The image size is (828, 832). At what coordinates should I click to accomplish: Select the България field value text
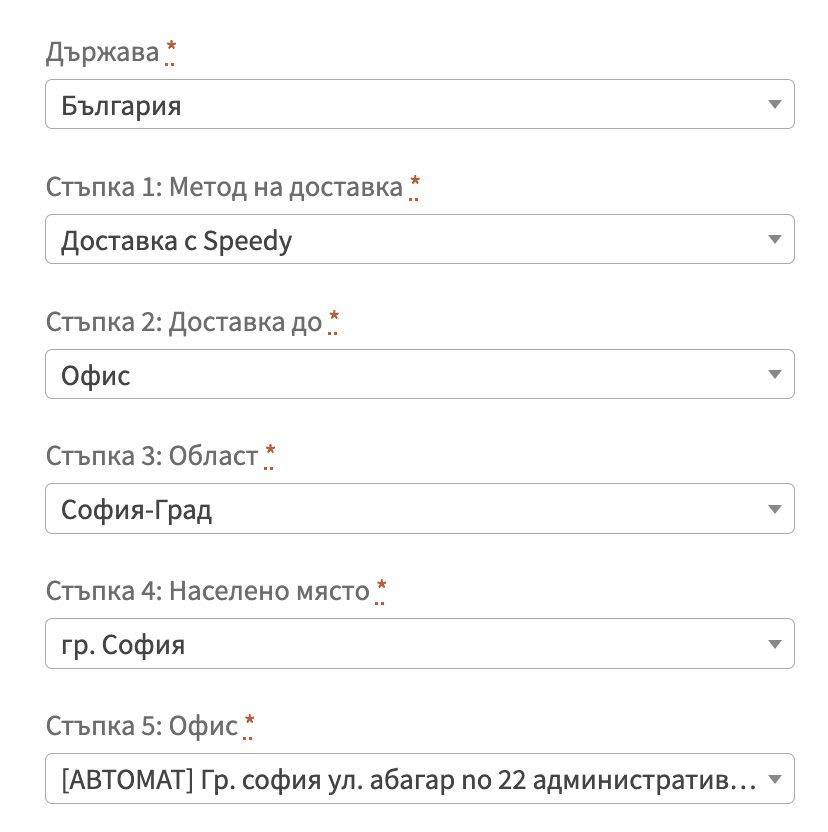(121, 104)
